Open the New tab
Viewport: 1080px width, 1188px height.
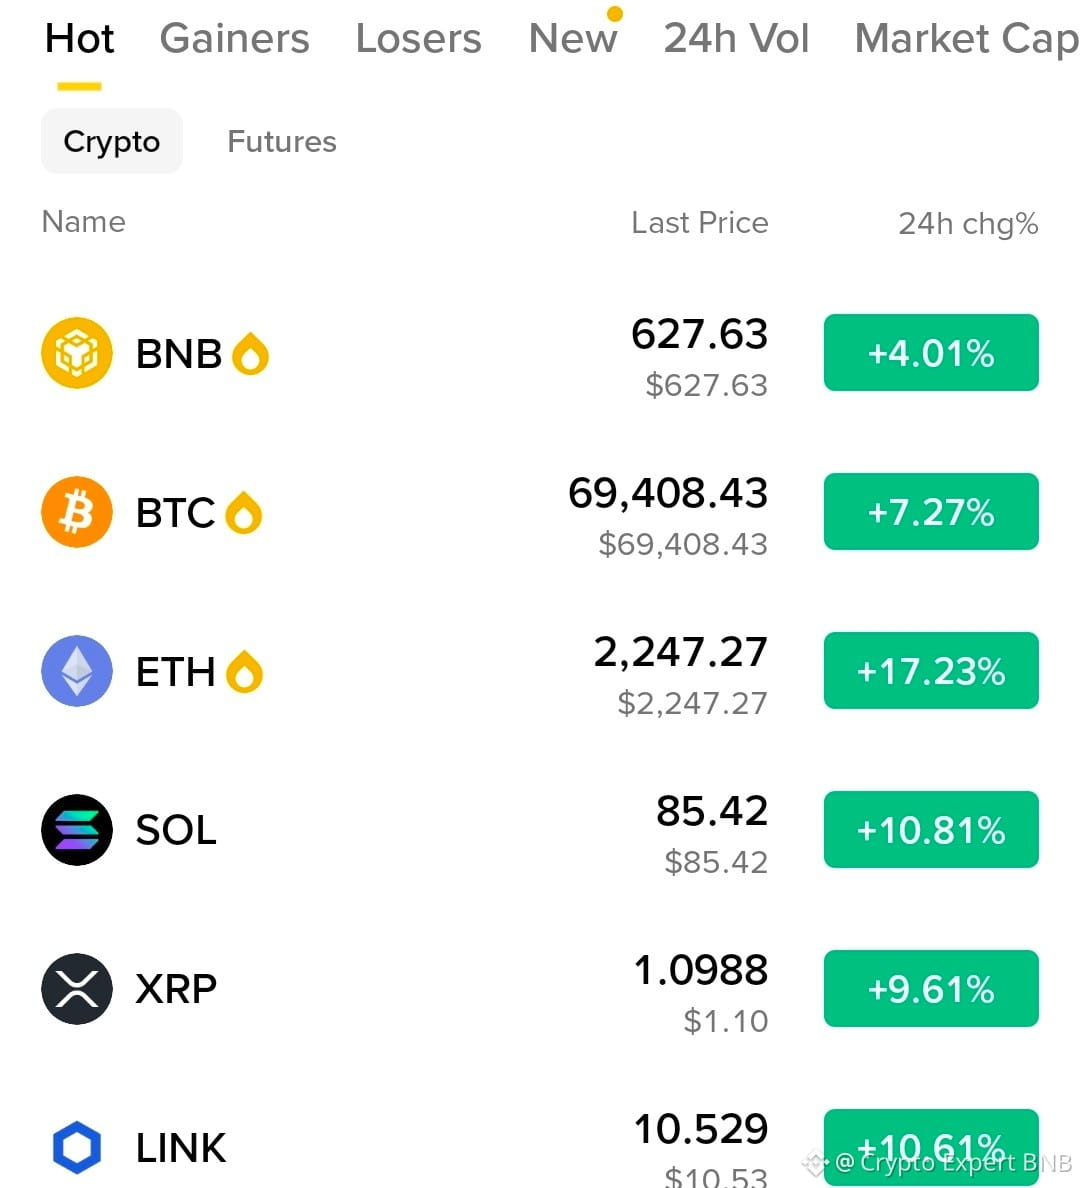click(x=573, y=39)
